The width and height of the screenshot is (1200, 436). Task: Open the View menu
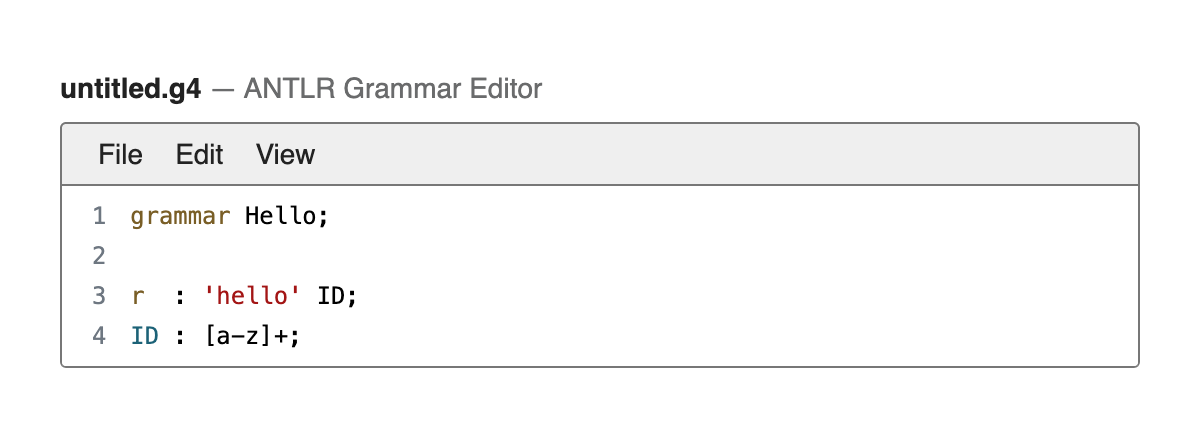(x=285, y=154)
